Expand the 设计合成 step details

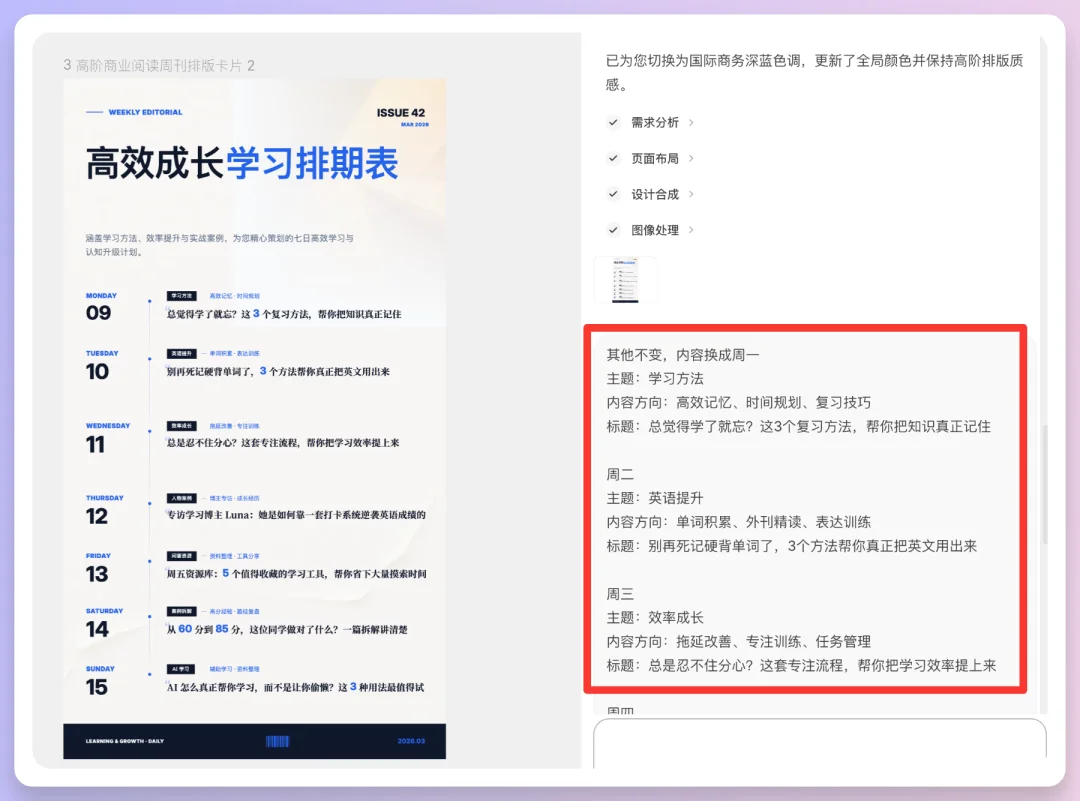(x=691, y=194)
